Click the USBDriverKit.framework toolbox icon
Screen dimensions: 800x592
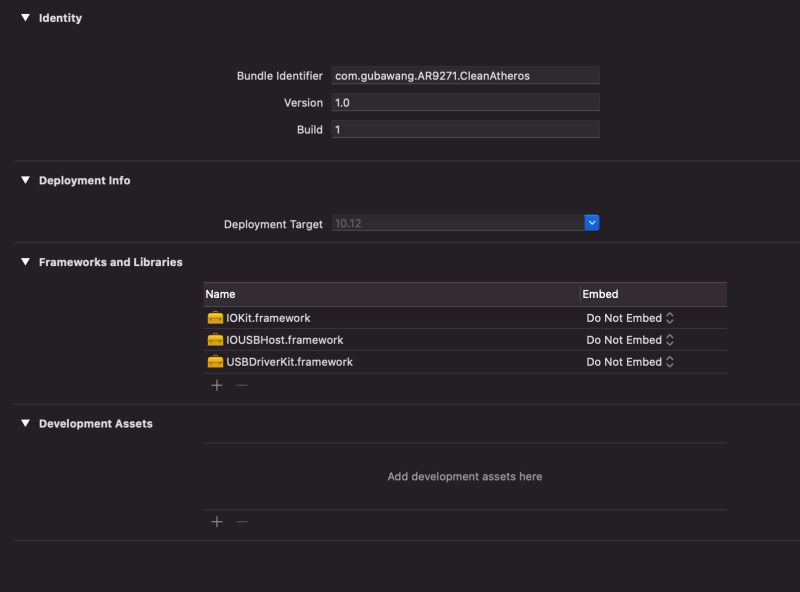[x=218, y=361]
